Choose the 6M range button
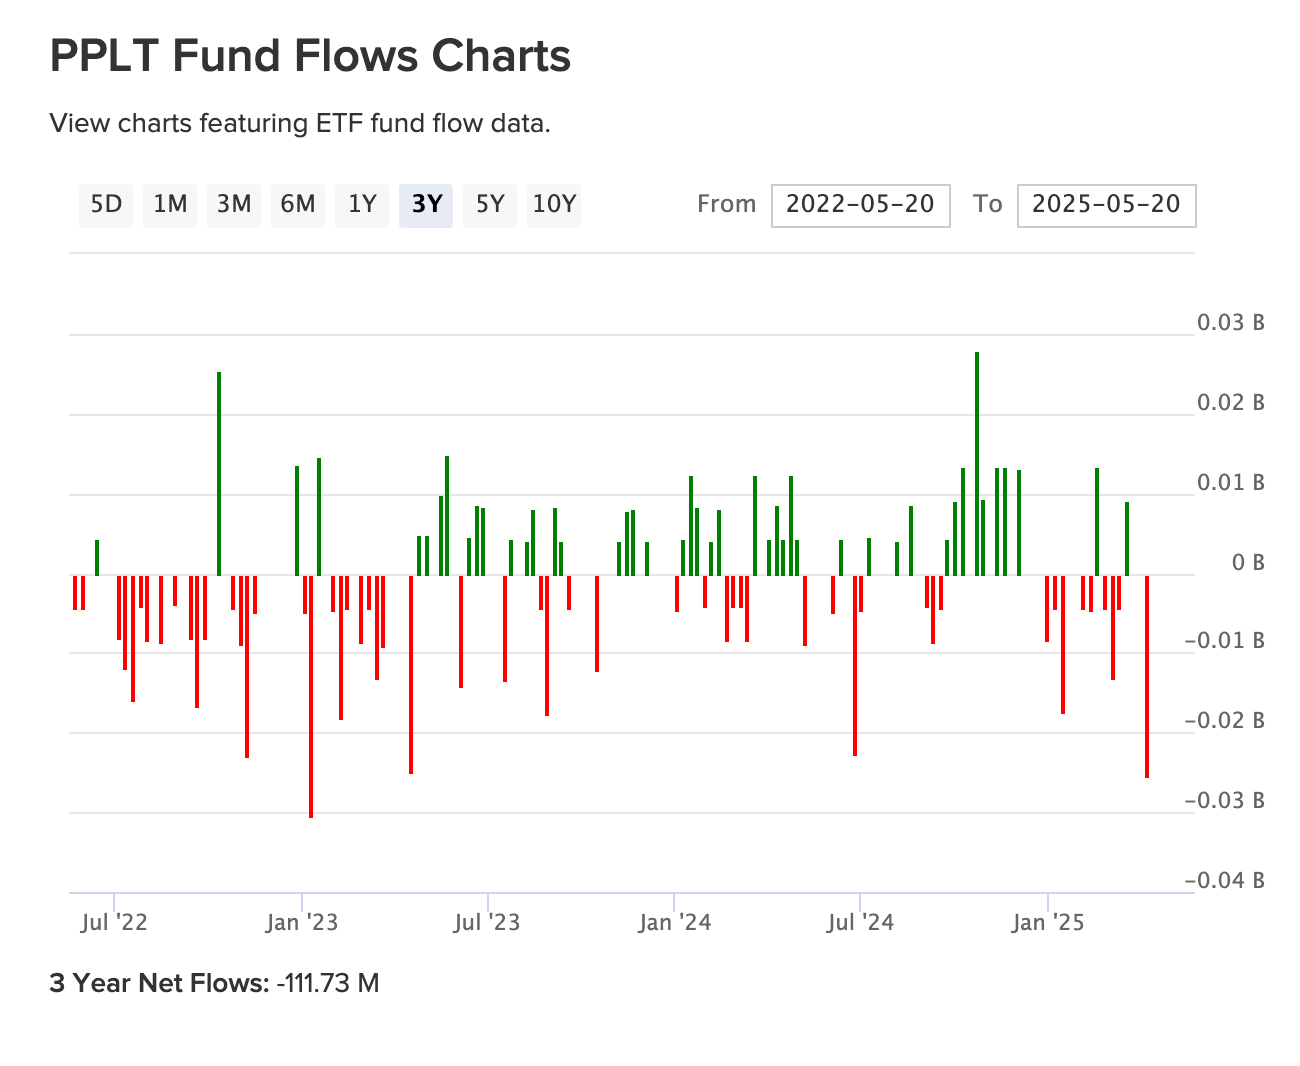This screenshot has height=1066, width=1300. coord(298,205)
